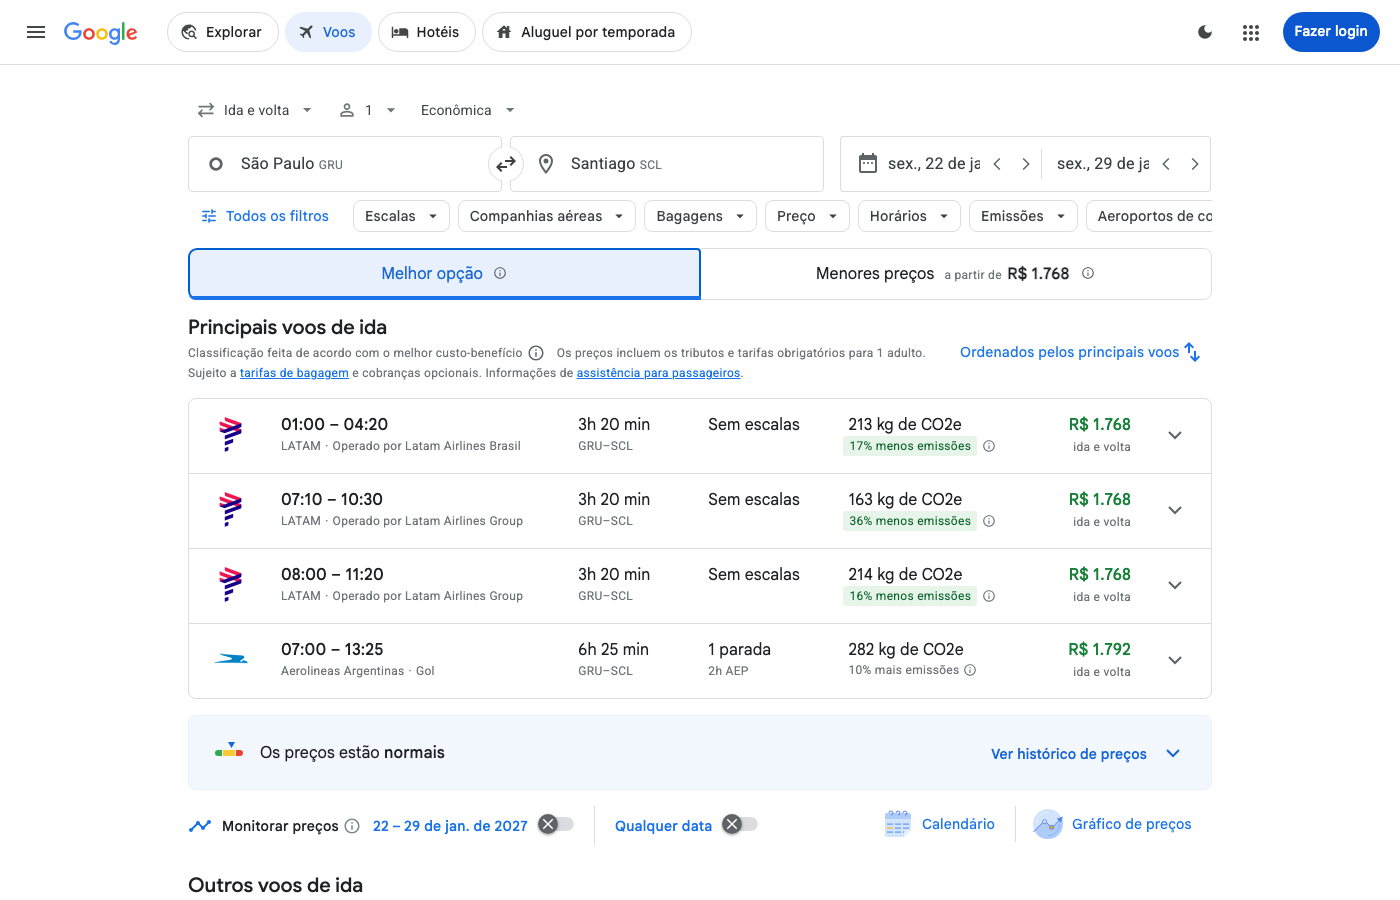The width and height of the screenshot is (1400, 900).
Task: Switch to the Voos tab
Action: pyautogui.click(x=328, y=32)
